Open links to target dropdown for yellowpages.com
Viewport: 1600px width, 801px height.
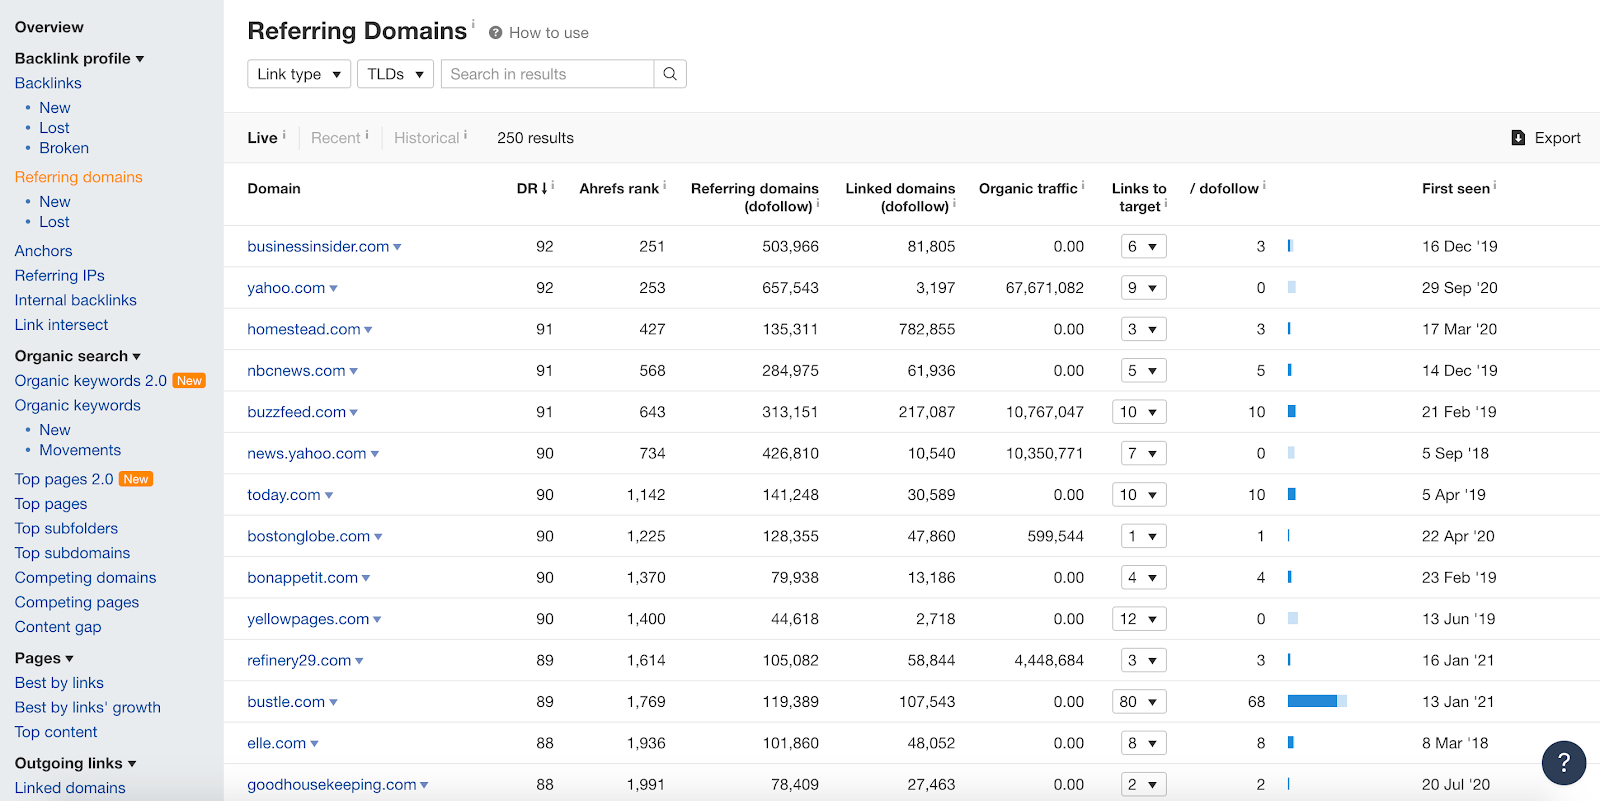tap(1140, 619)
